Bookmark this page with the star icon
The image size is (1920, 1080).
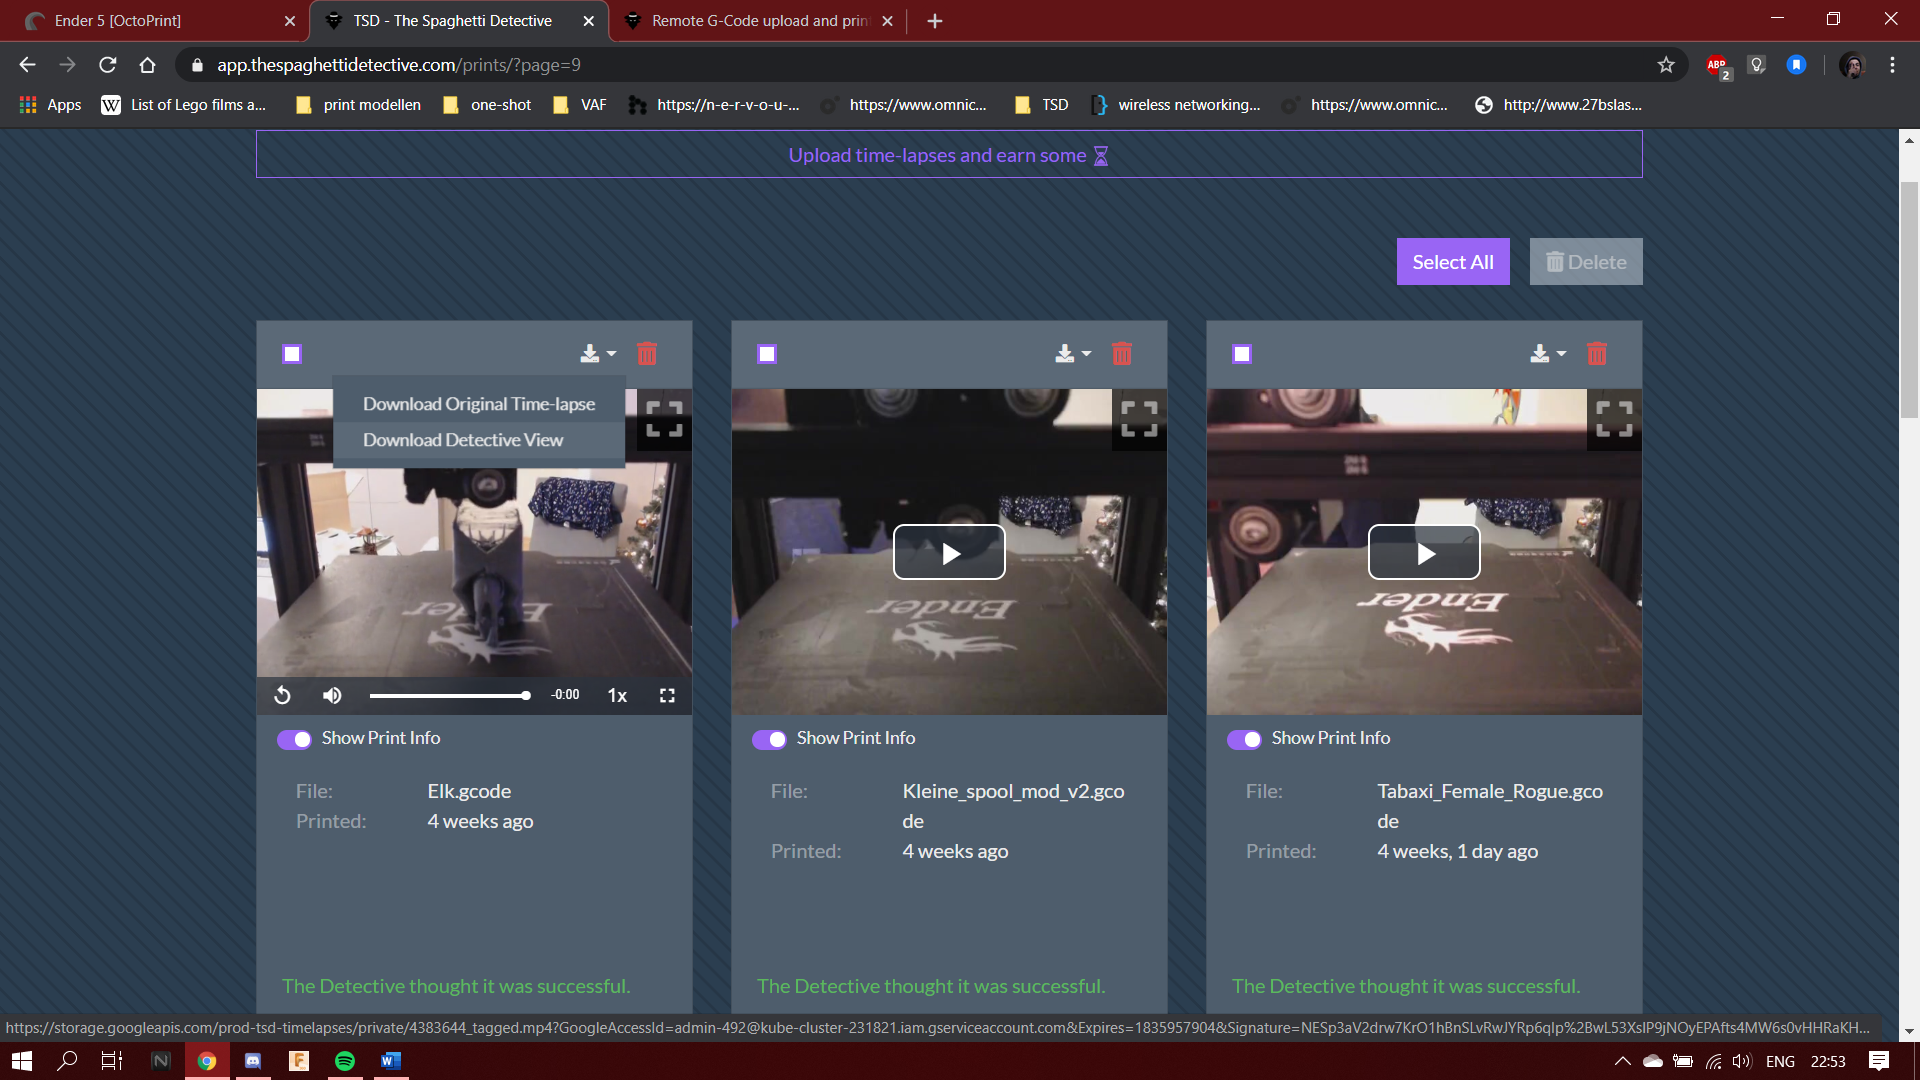[x=1666, y=65]
